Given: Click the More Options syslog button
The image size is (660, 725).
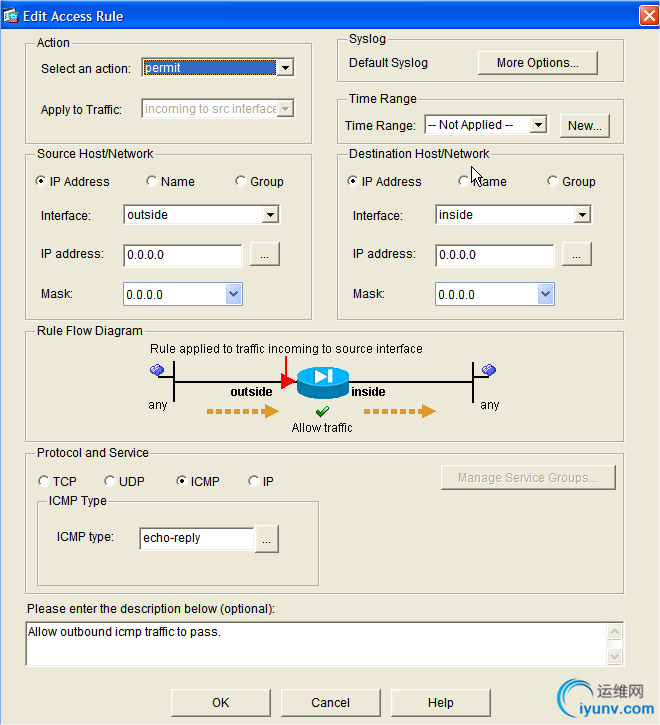Looking at the screenshot, I should click(537, 63).
